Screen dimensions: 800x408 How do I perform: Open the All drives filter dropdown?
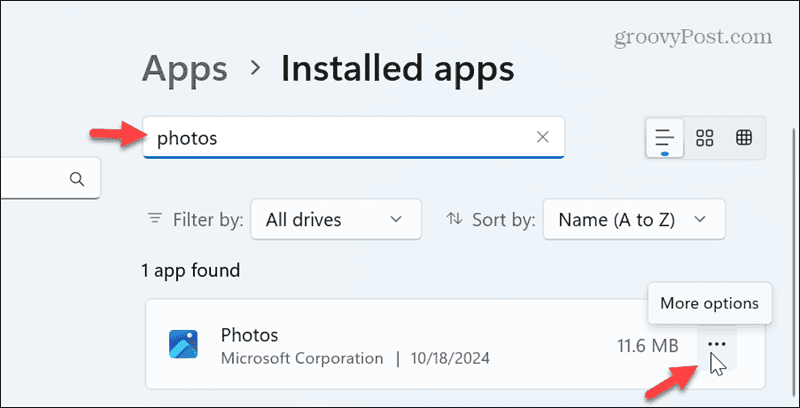336,219
